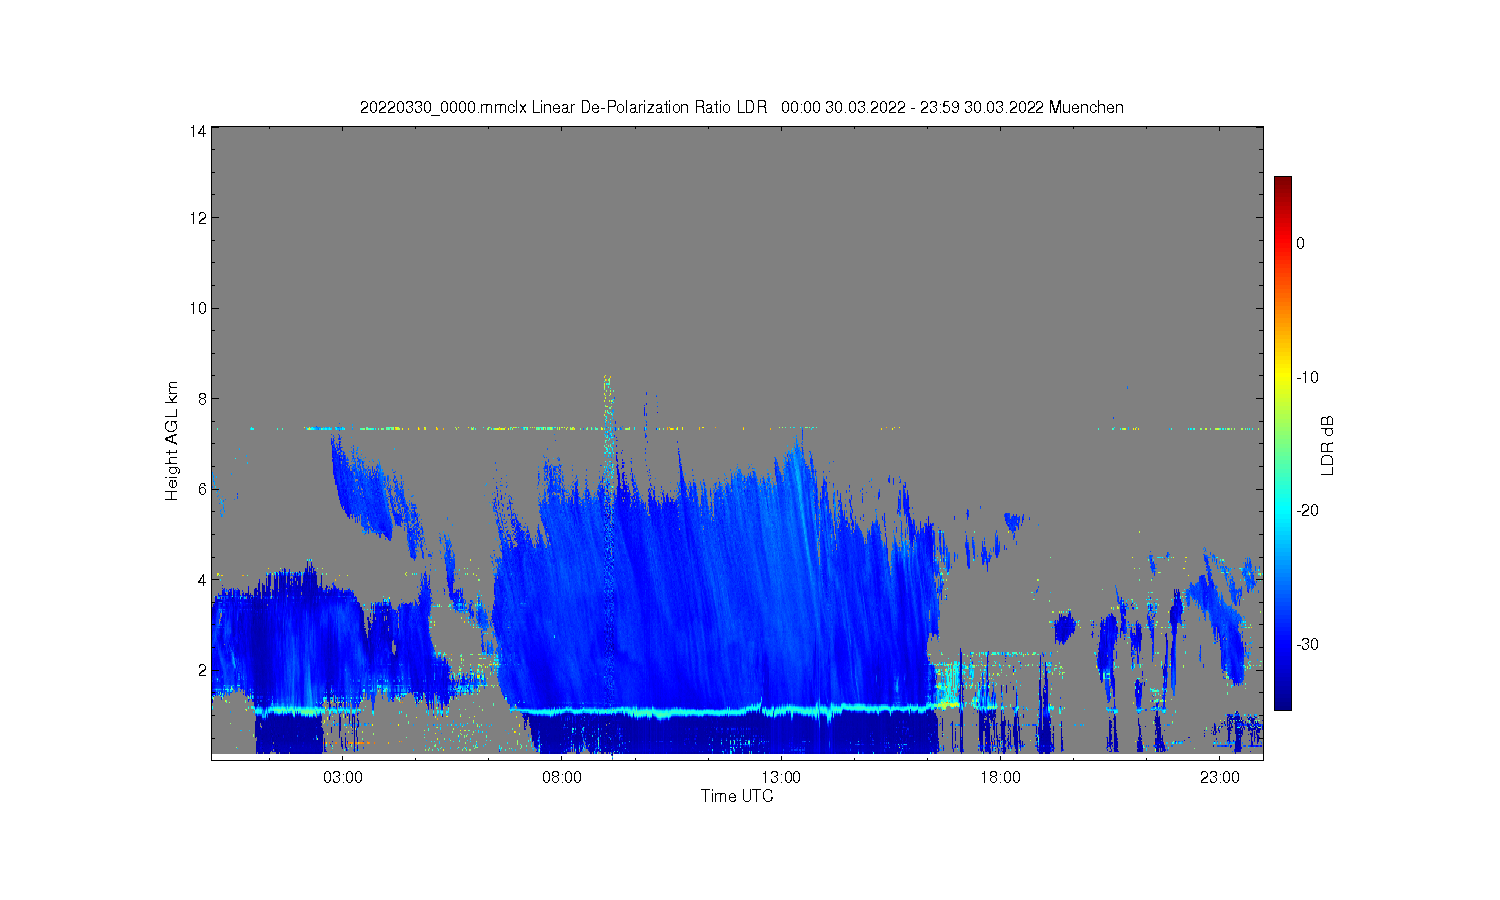The width and height of the screenshot is (1500, 900).
Task: Click the plot title starting with 20220330_0000.mmclx
Action: [x=742, y=107]
